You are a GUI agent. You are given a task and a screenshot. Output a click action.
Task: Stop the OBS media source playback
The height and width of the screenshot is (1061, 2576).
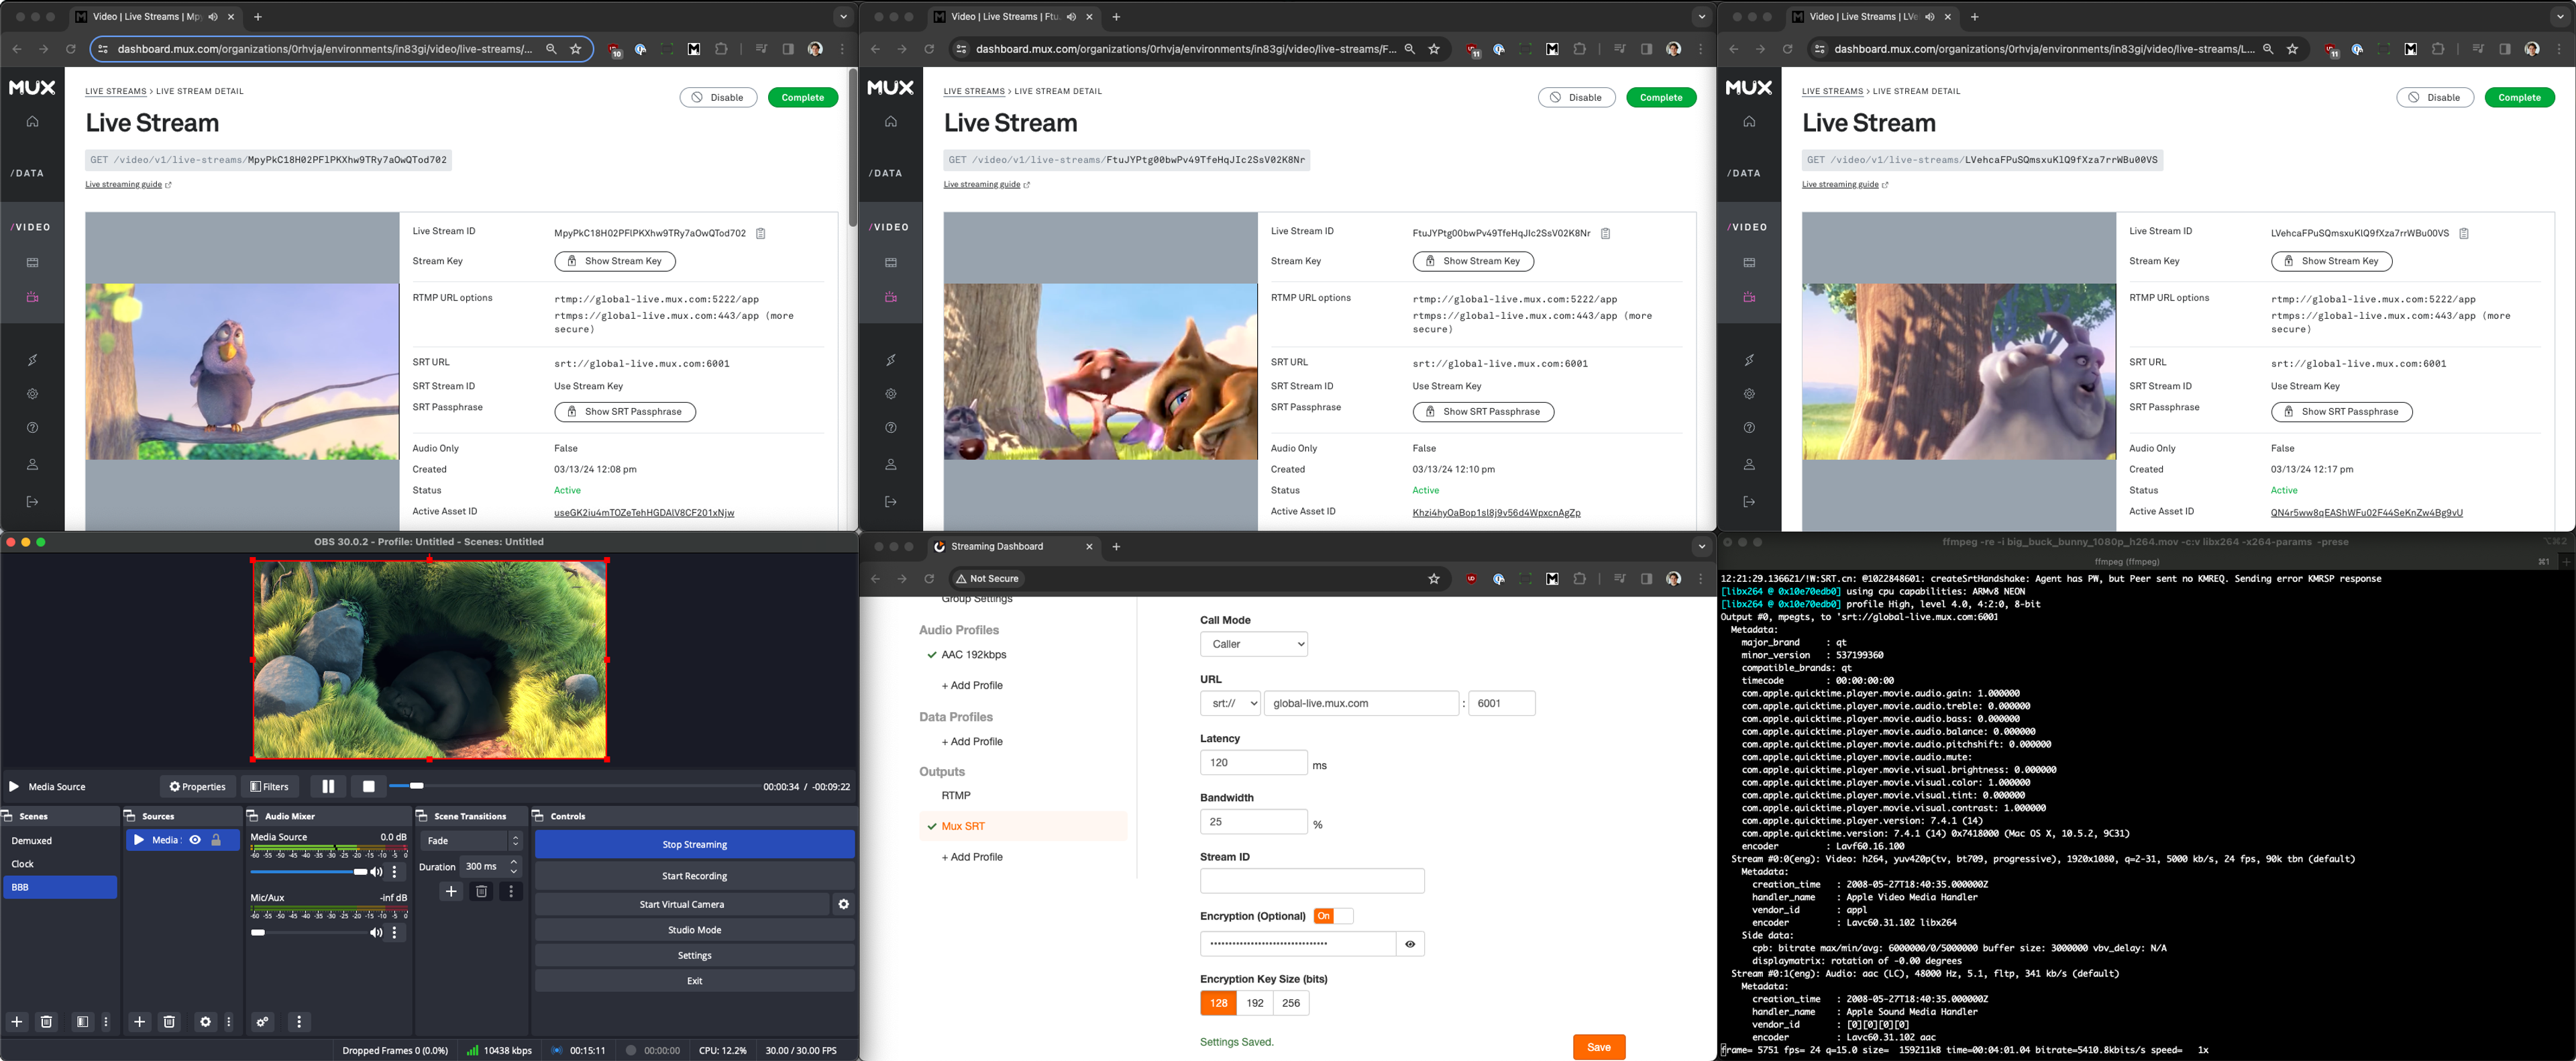[x=368, y=786]
